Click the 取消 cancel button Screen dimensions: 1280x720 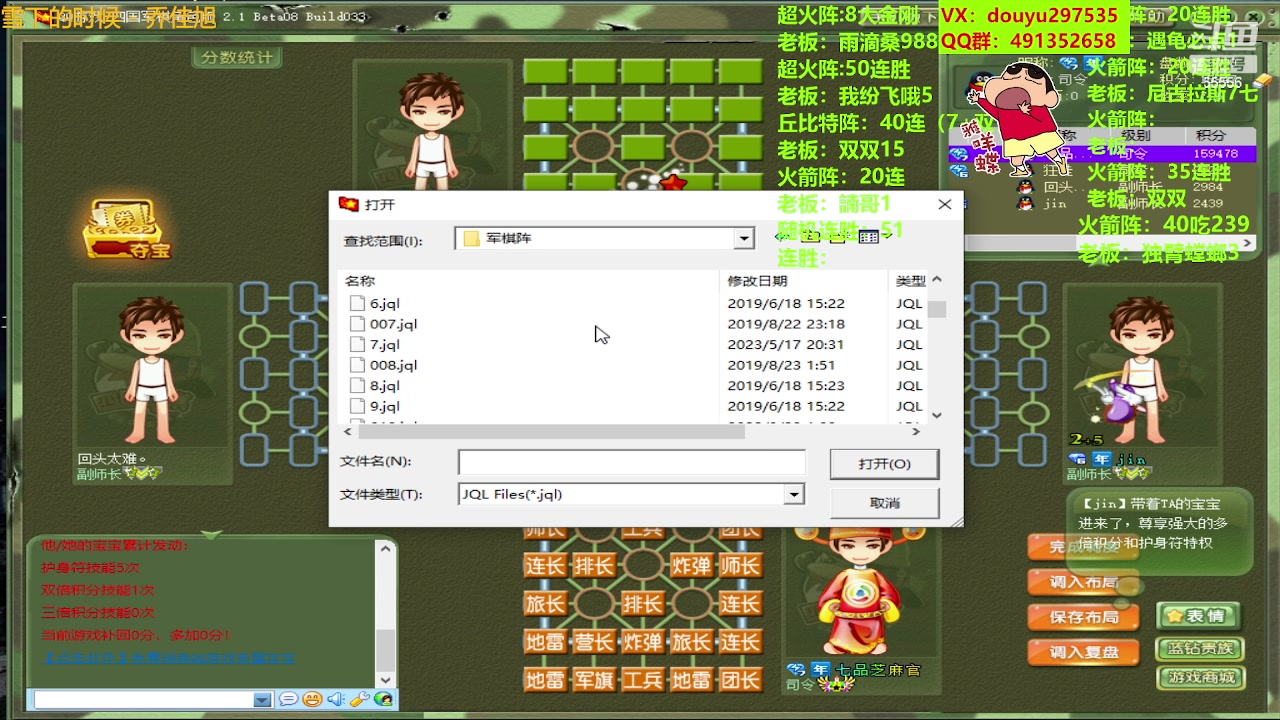[x=884, y=502]
